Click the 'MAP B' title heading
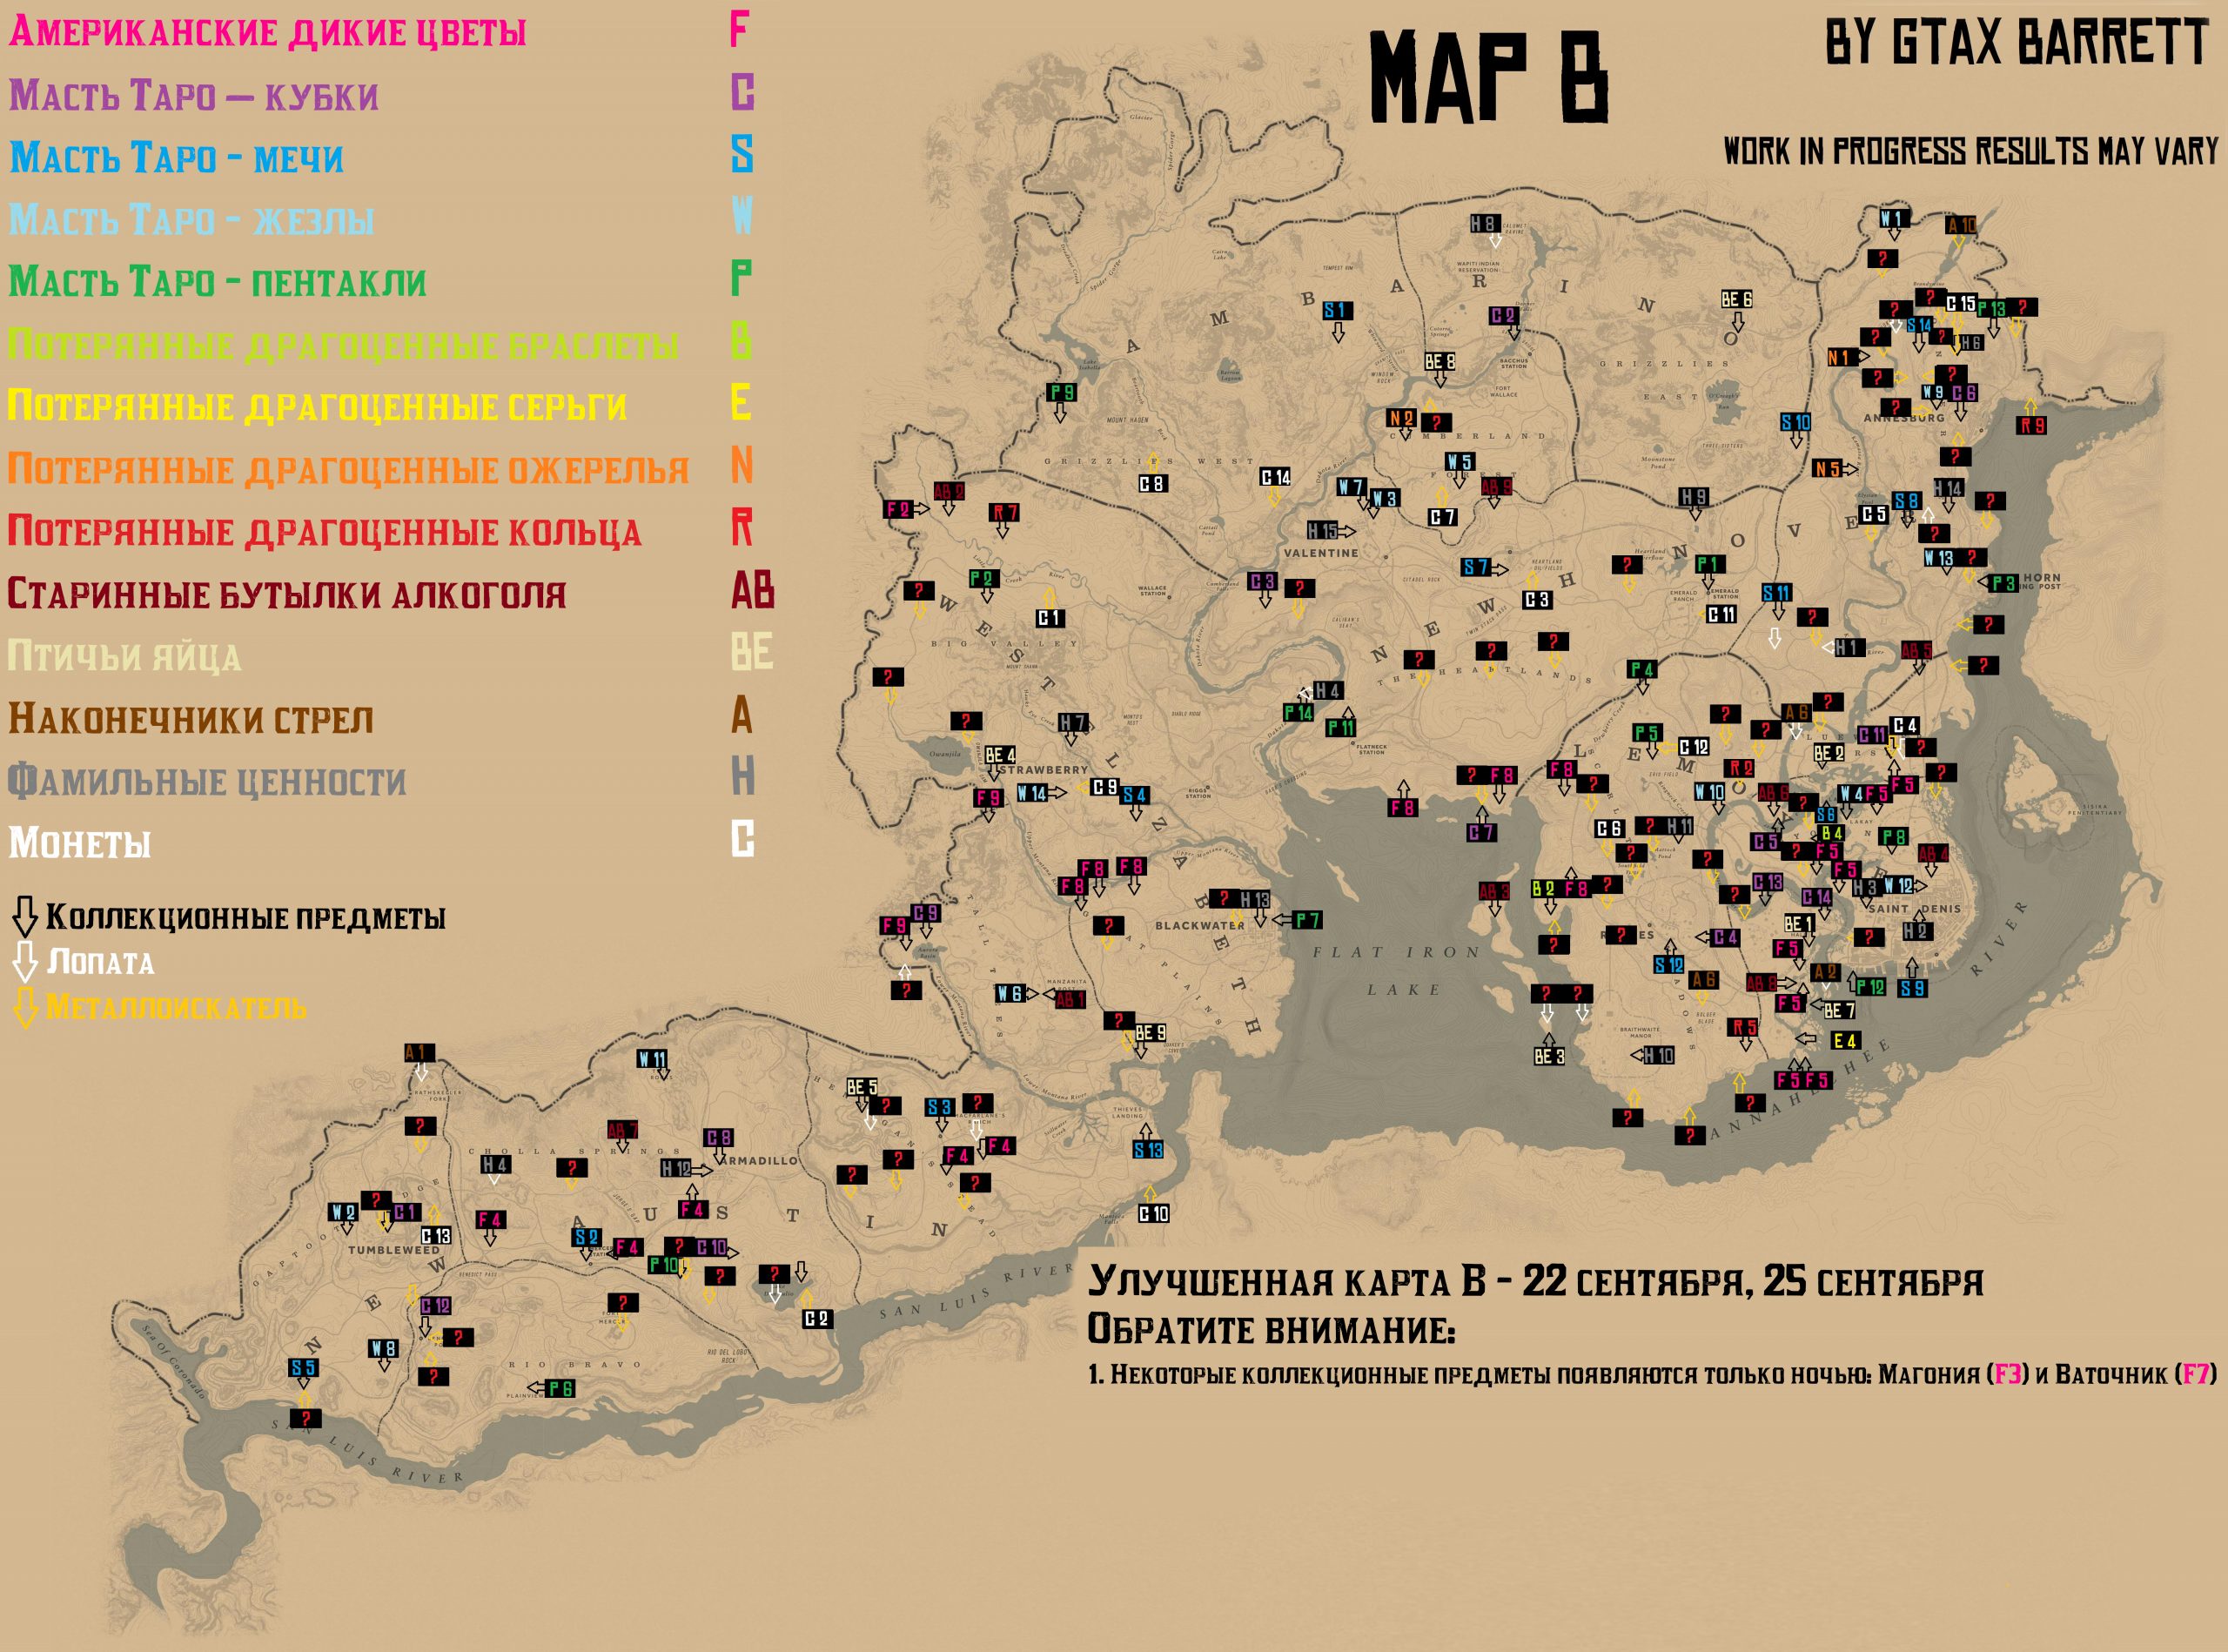 (x=1489, y=78)
